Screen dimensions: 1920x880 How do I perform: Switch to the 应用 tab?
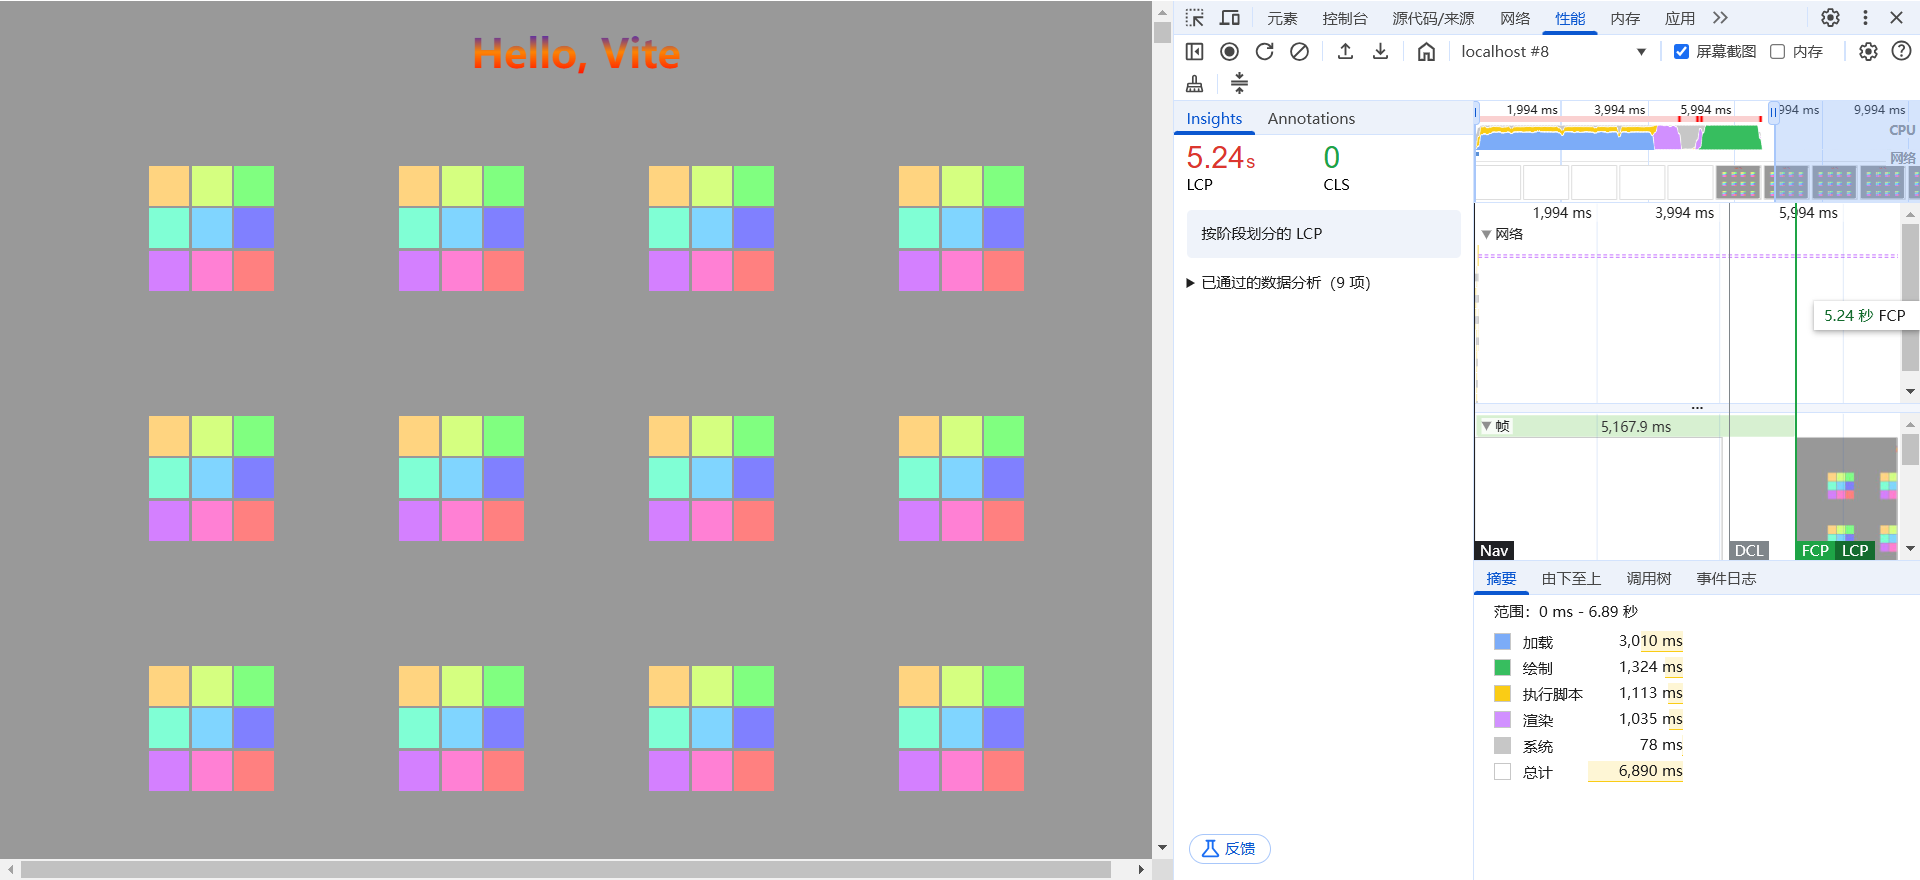(1680, 18)
